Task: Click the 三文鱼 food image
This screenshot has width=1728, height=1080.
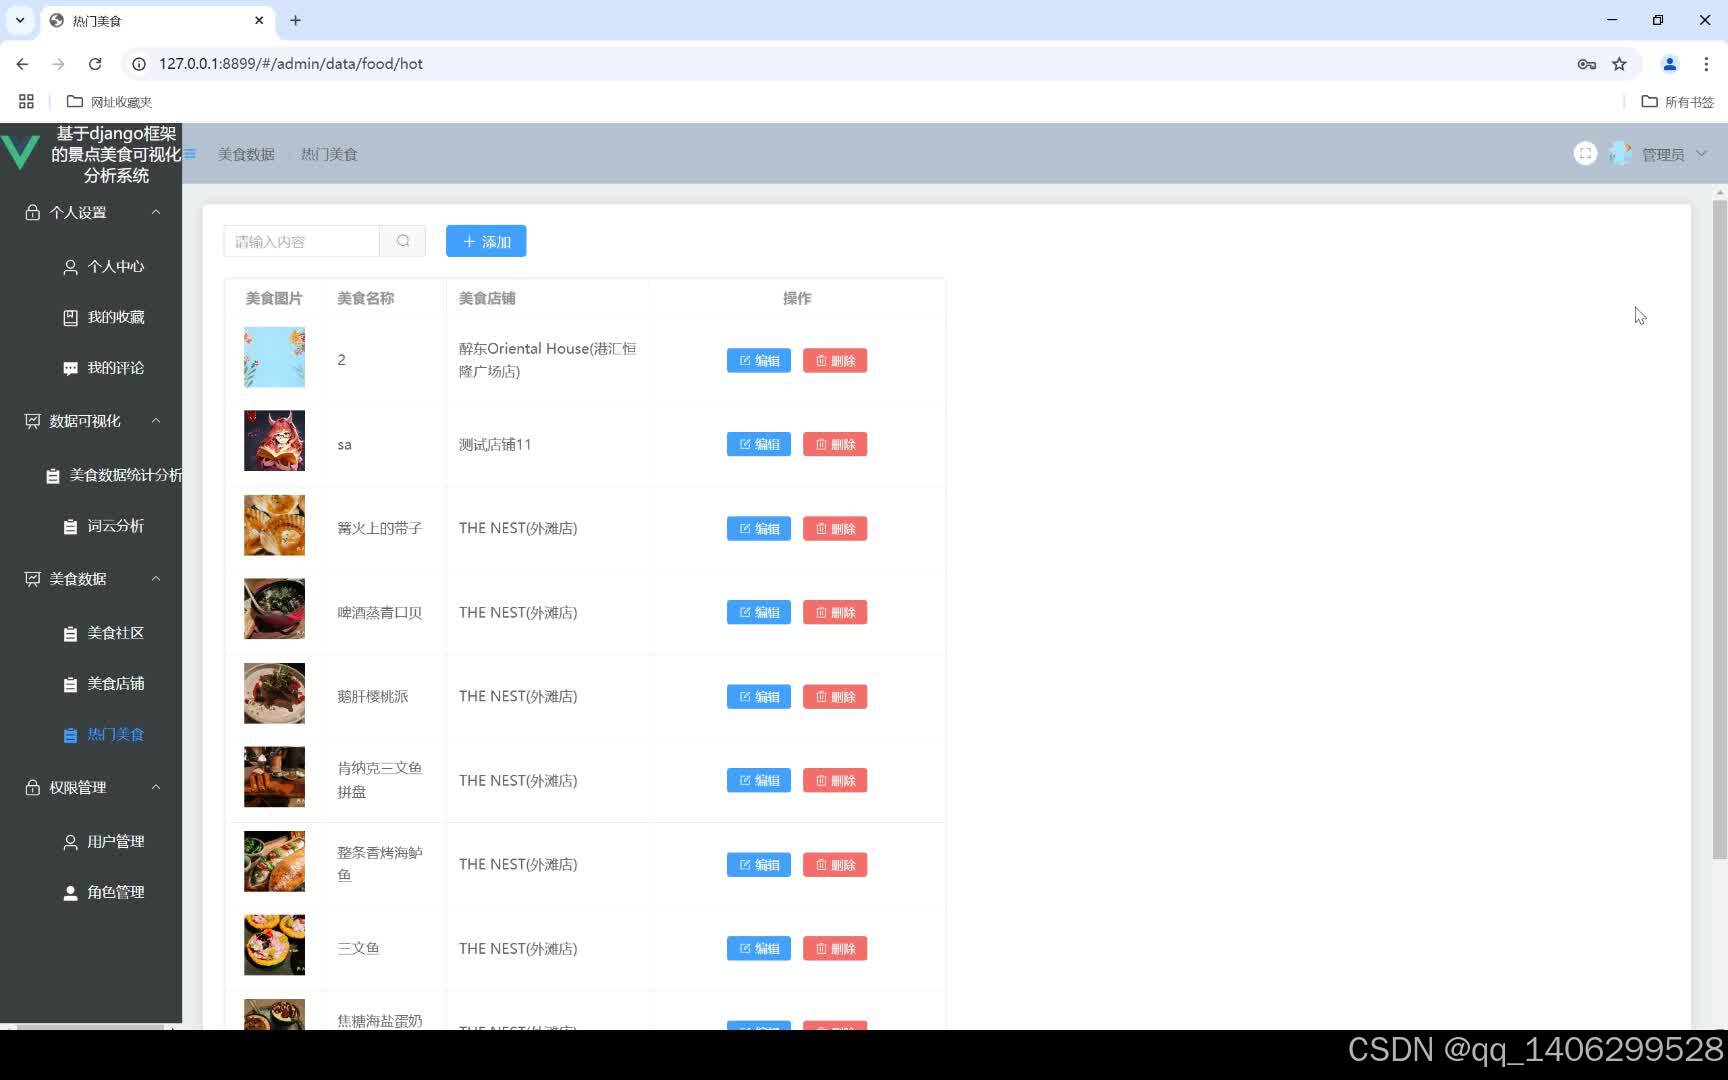Action: [x=274, y=945]
